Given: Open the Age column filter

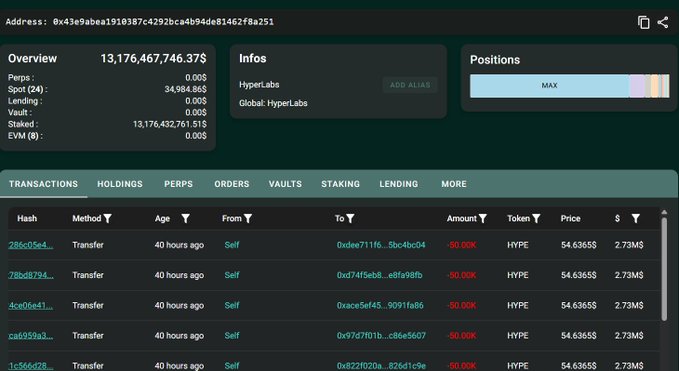Looking at the screenshot, I should pos(185,219).
